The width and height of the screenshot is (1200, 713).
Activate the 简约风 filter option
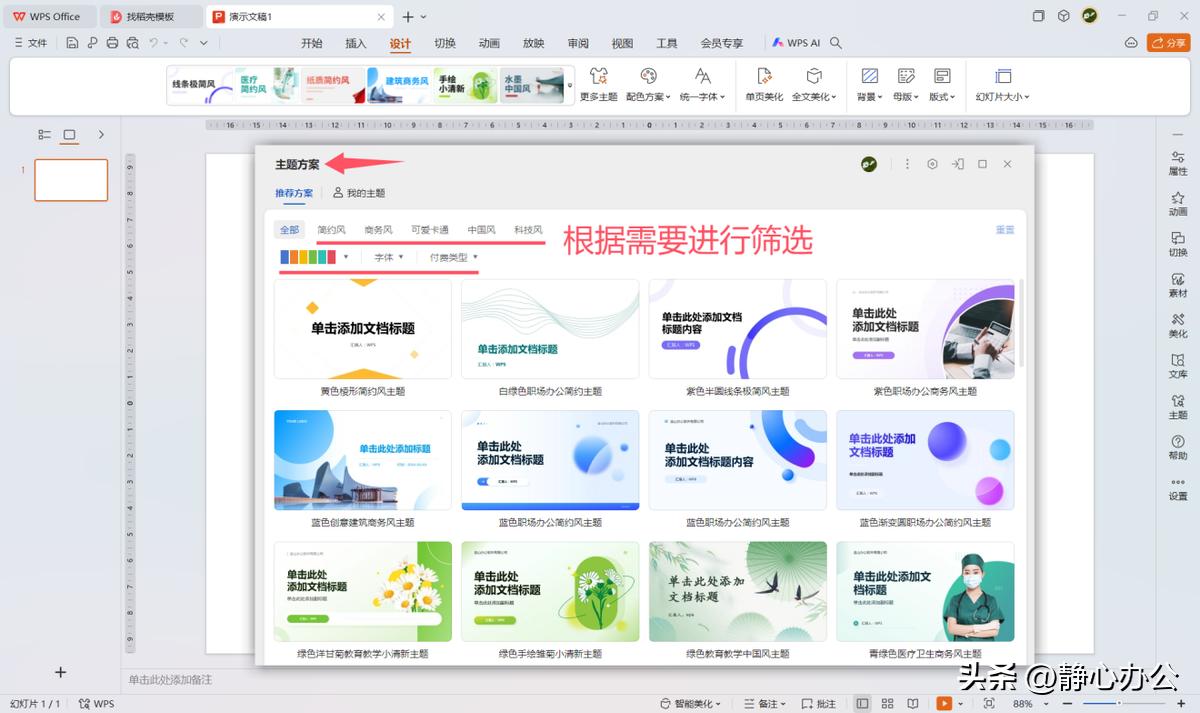coord(333,229)
